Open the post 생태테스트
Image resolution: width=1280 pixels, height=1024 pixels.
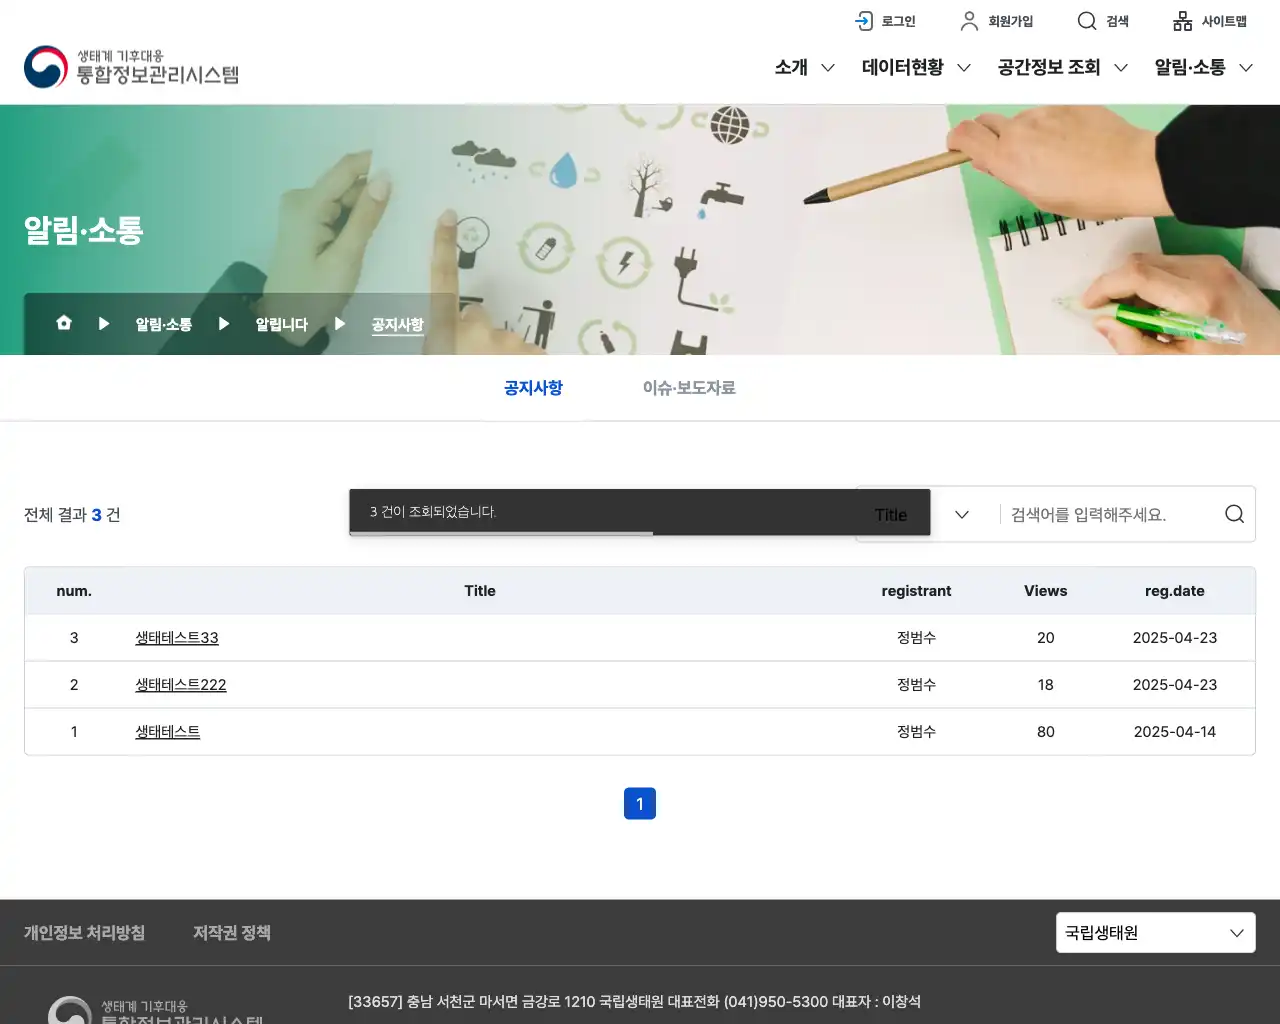tap(168, 732)
